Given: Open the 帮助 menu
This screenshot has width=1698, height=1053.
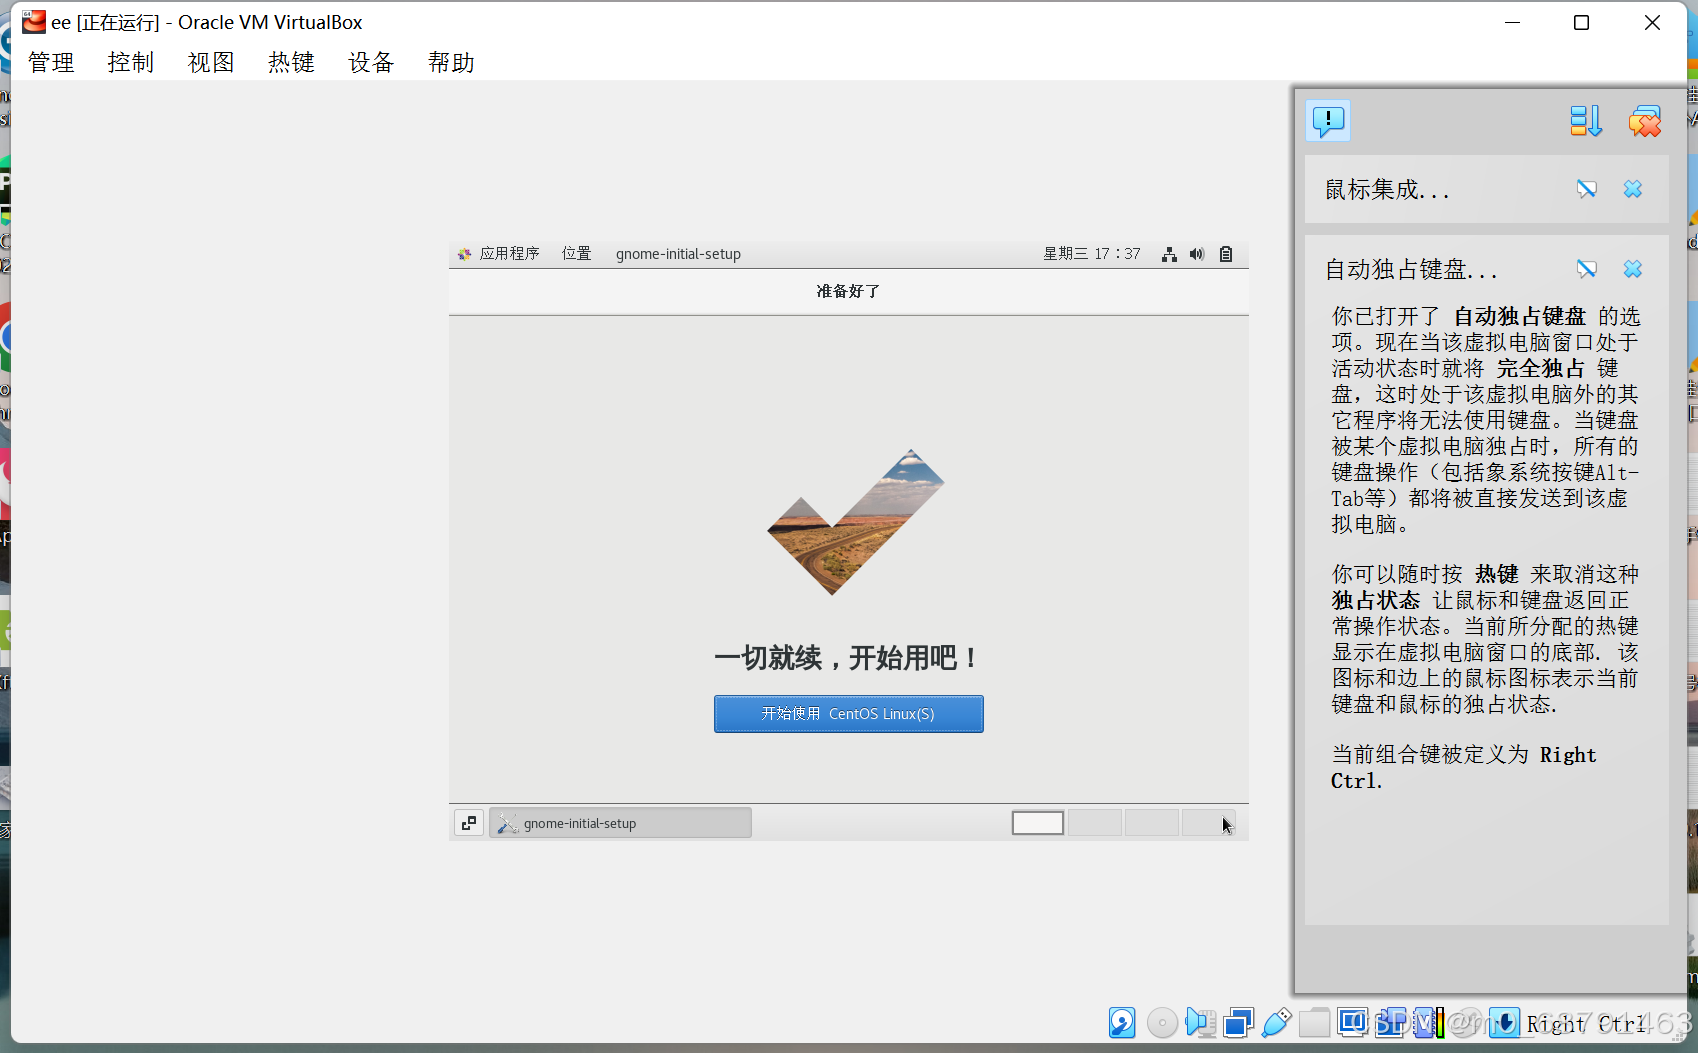Looking at the screenshot, I should pos(451,62).
